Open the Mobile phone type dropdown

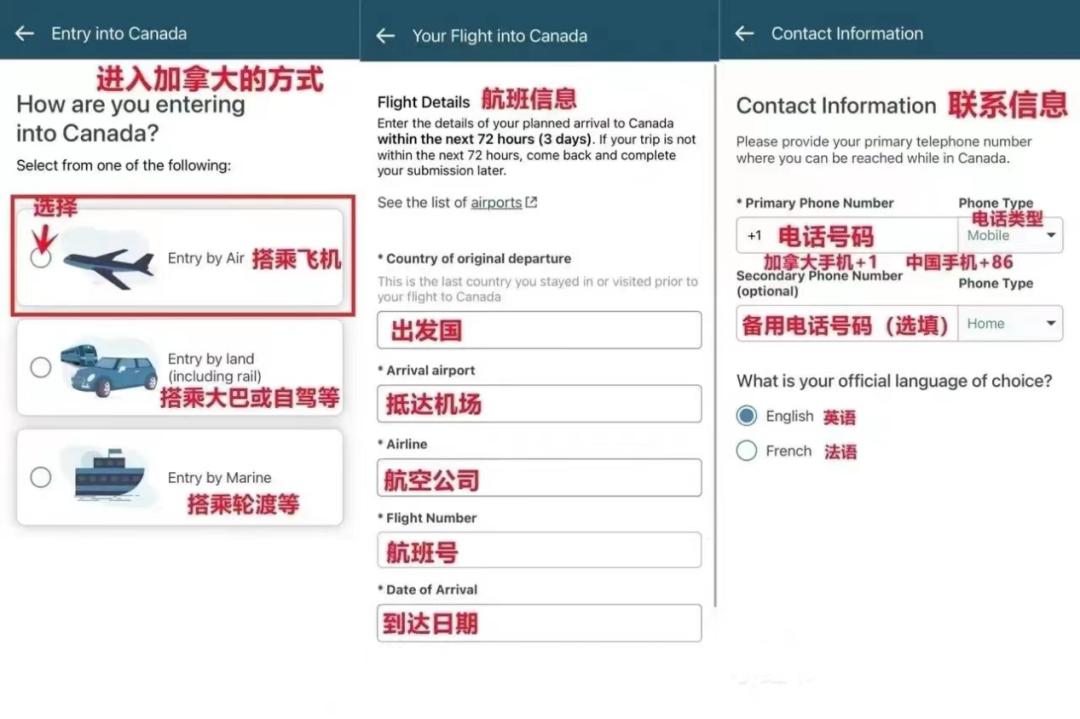click(1010, 235)
